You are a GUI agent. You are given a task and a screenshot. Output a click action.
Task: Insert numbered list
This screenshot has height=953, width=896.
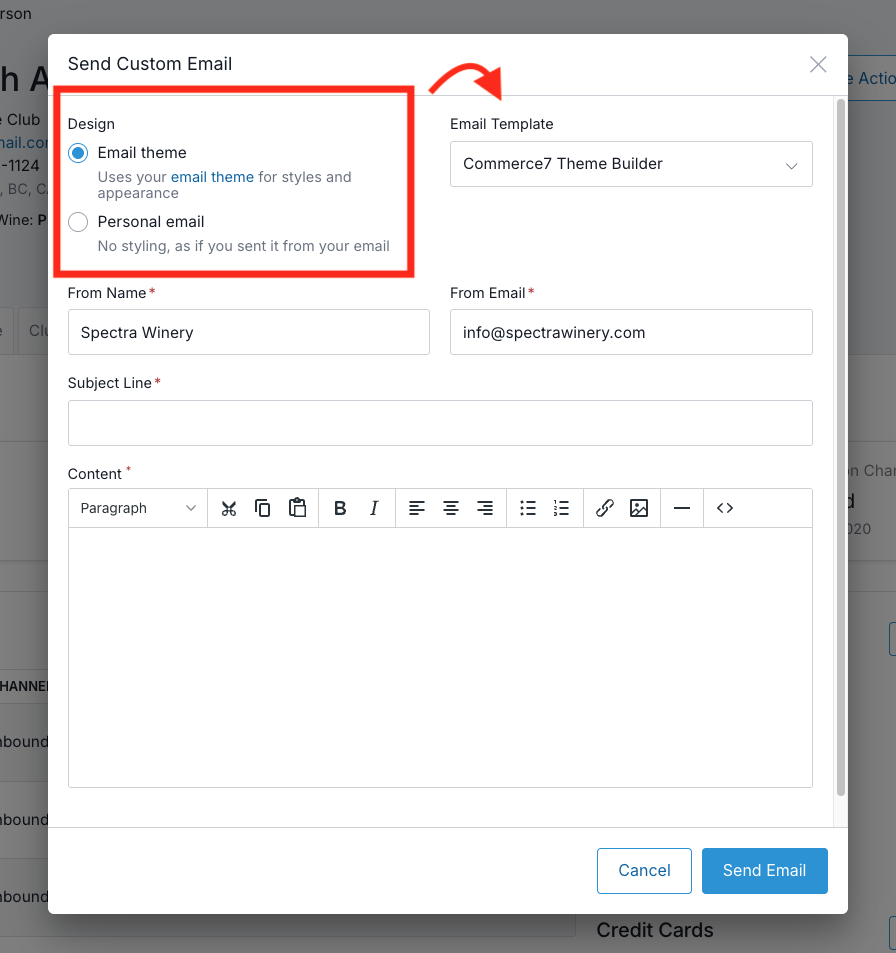562,508
